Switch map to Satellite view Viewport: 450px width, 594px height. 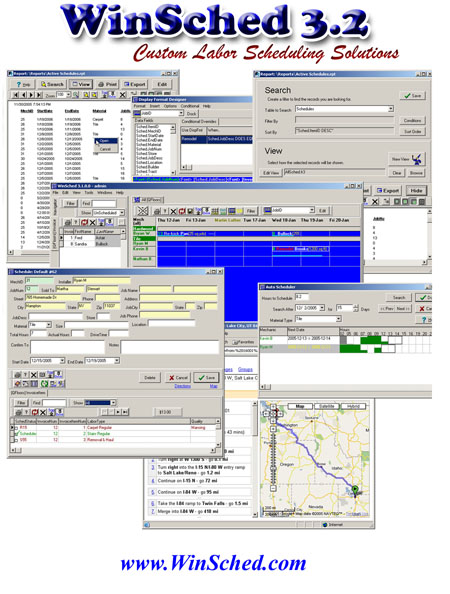tap(327, 406)
